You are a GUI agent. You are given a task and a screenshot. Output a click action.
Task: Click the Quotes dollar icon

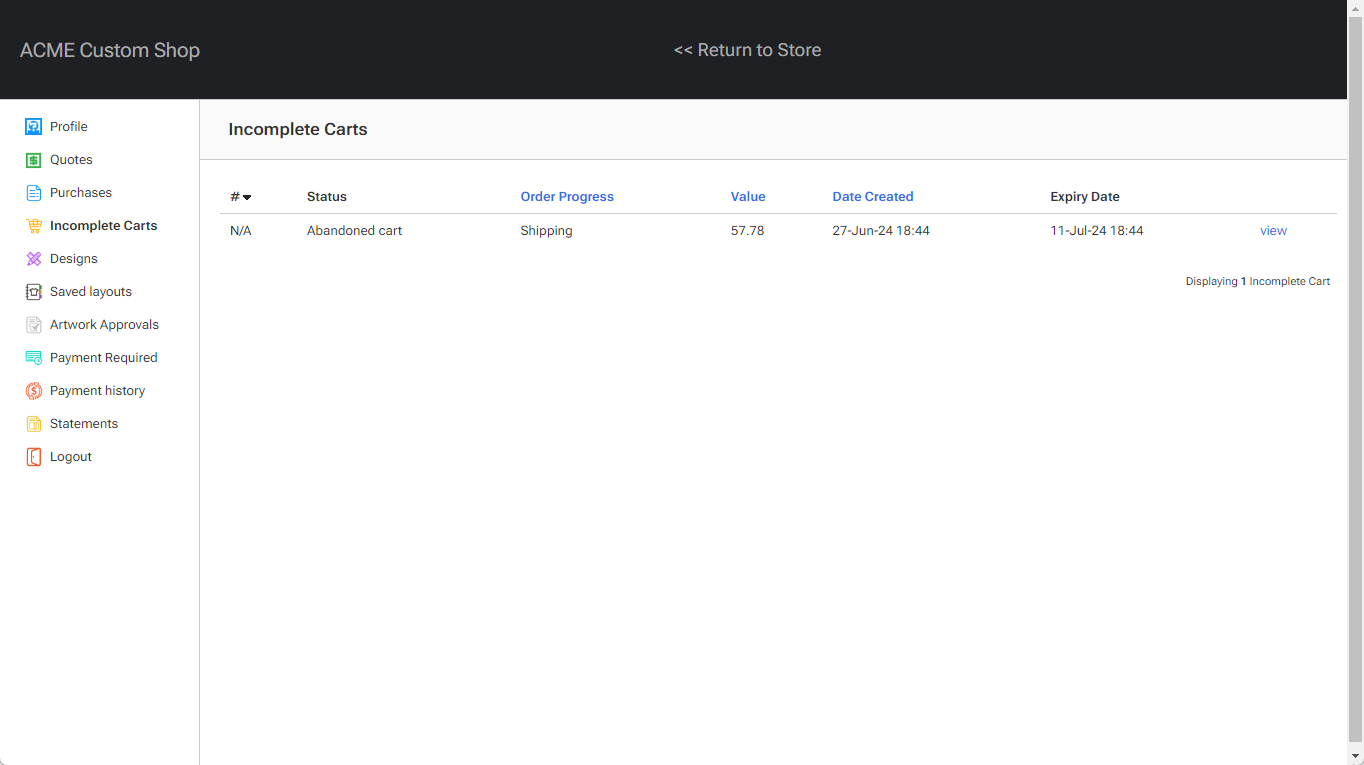coord(33,159)
